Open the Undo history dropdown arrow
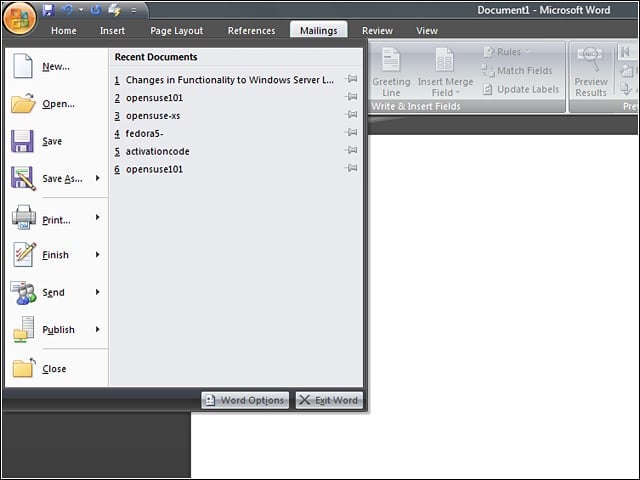The width and height of the screenshot is (640, 480). [81, 10]
